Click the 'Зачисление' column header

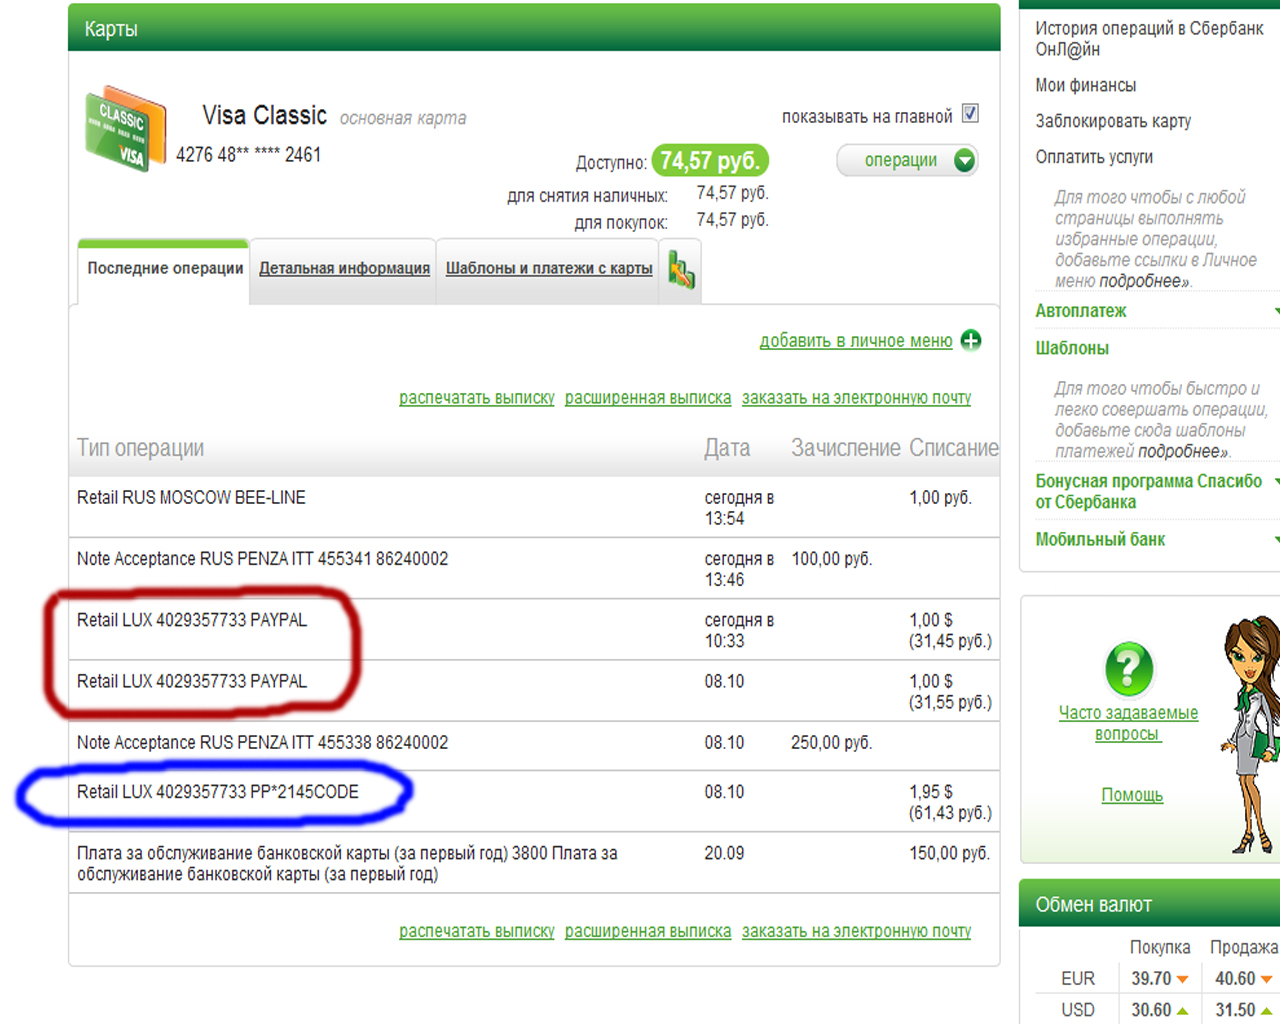point(846,448)
